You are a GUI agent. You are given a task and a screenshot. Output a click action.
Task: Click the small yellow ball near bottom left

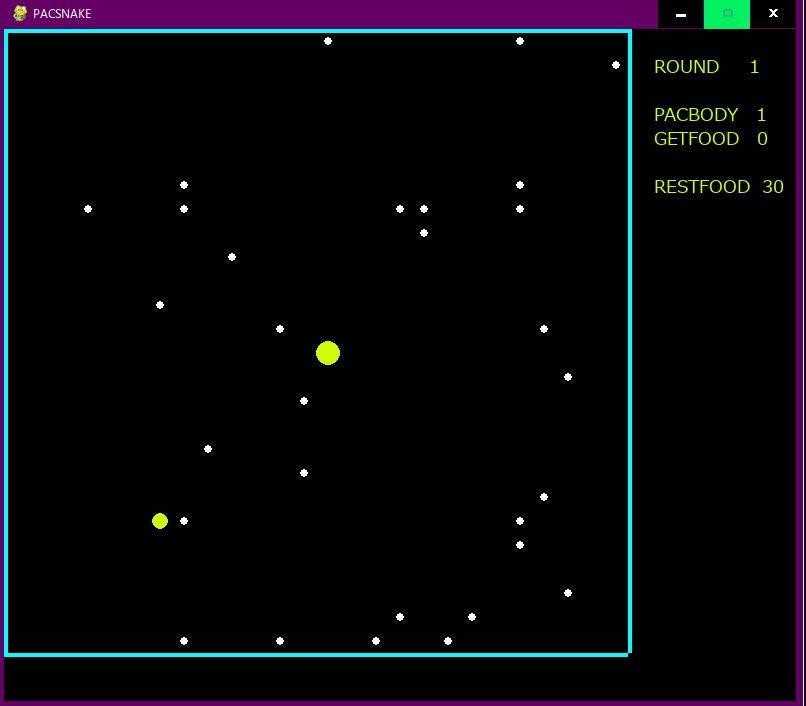[160, 521]
